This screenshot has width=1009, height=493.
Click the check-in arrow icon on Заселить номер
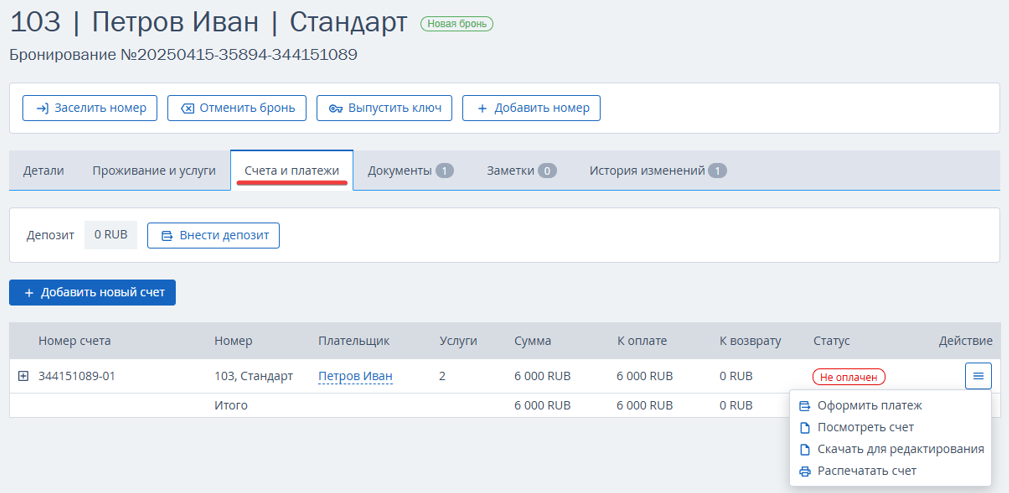click(42, 108)
